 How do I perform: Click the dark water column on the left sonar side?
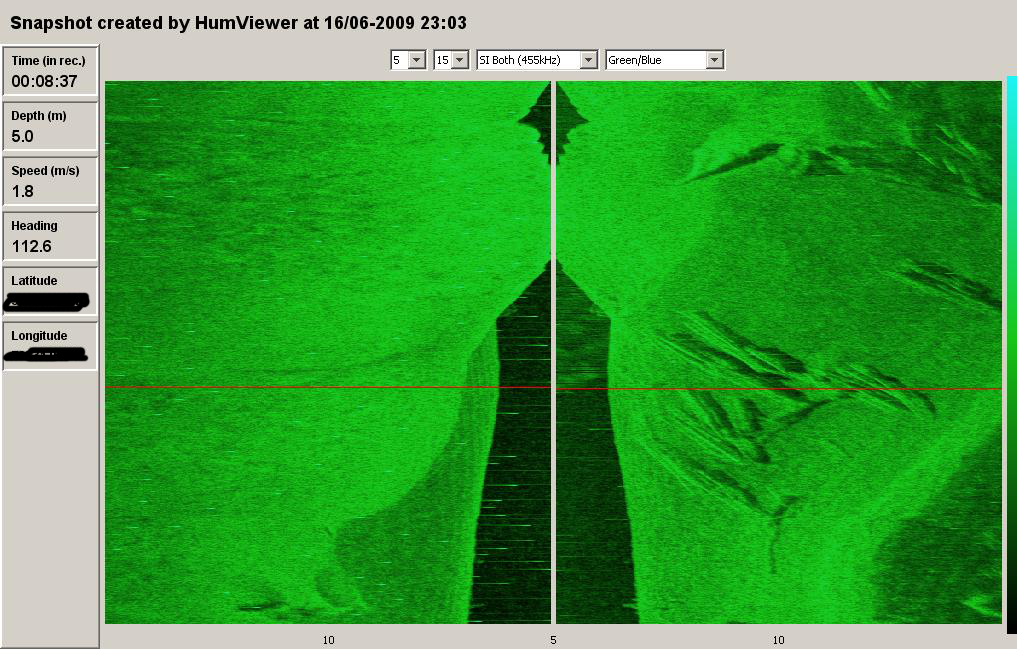pyautogui.click(x=515, y=500)
